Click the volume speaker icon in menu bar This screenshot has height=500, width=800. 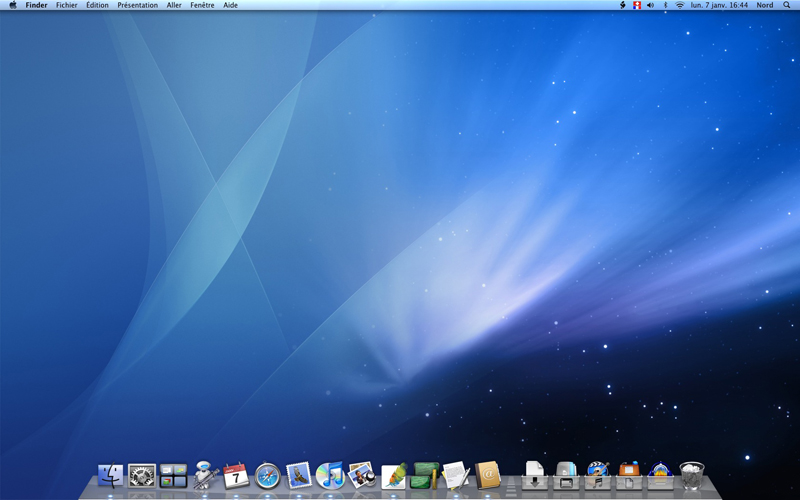point(651,5)
